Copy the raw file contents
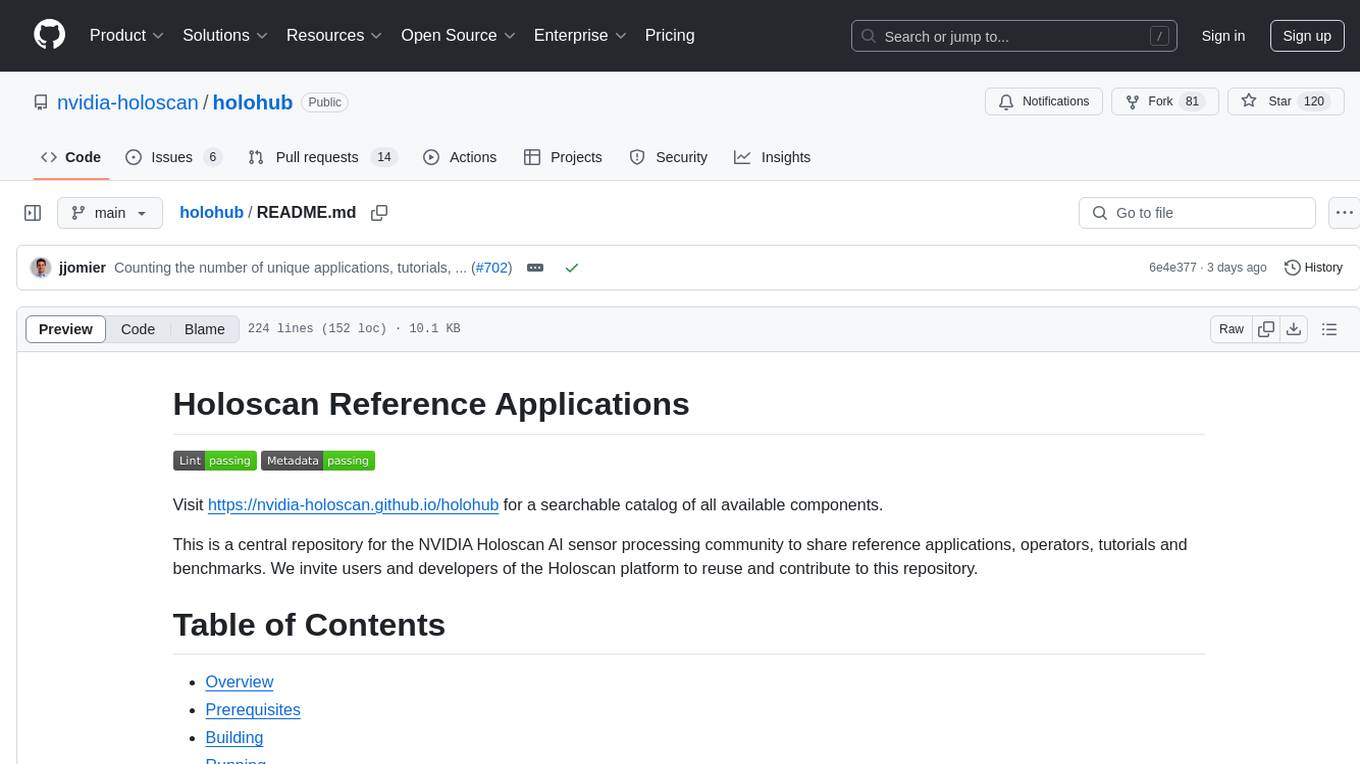The image size is (1360, 764). pyautogui.click(x=1266, y=329)
